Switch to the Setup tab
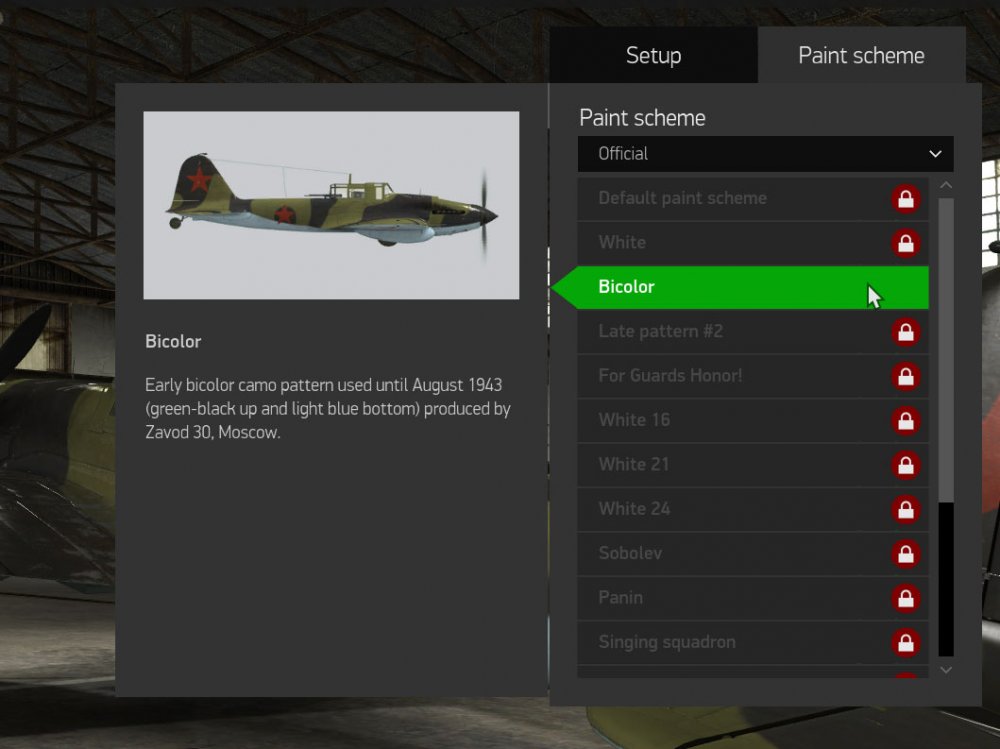 pos(653,56)
